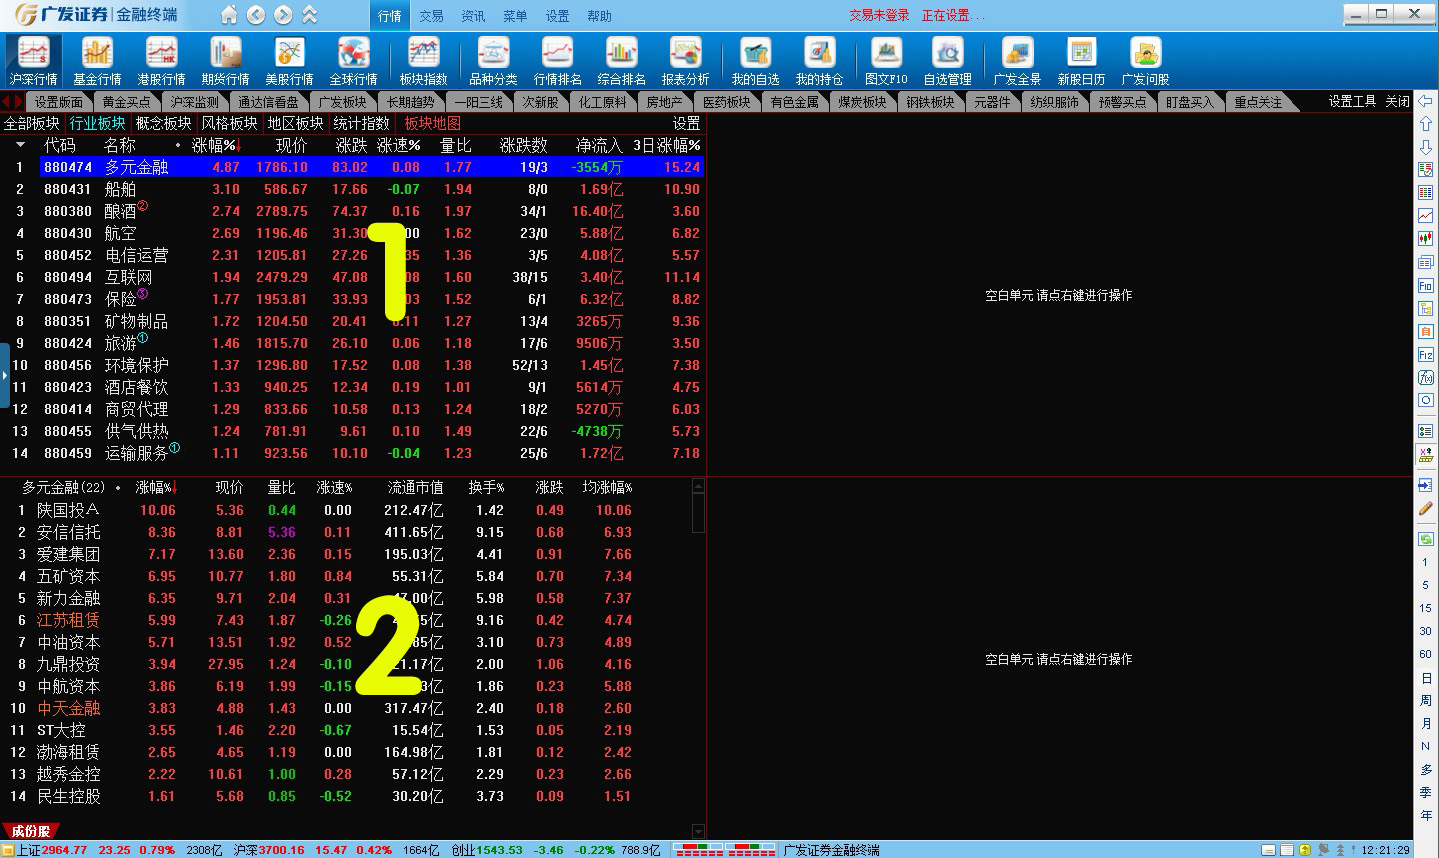
Task: Select the 日 daily period button
Action: 1425,678
